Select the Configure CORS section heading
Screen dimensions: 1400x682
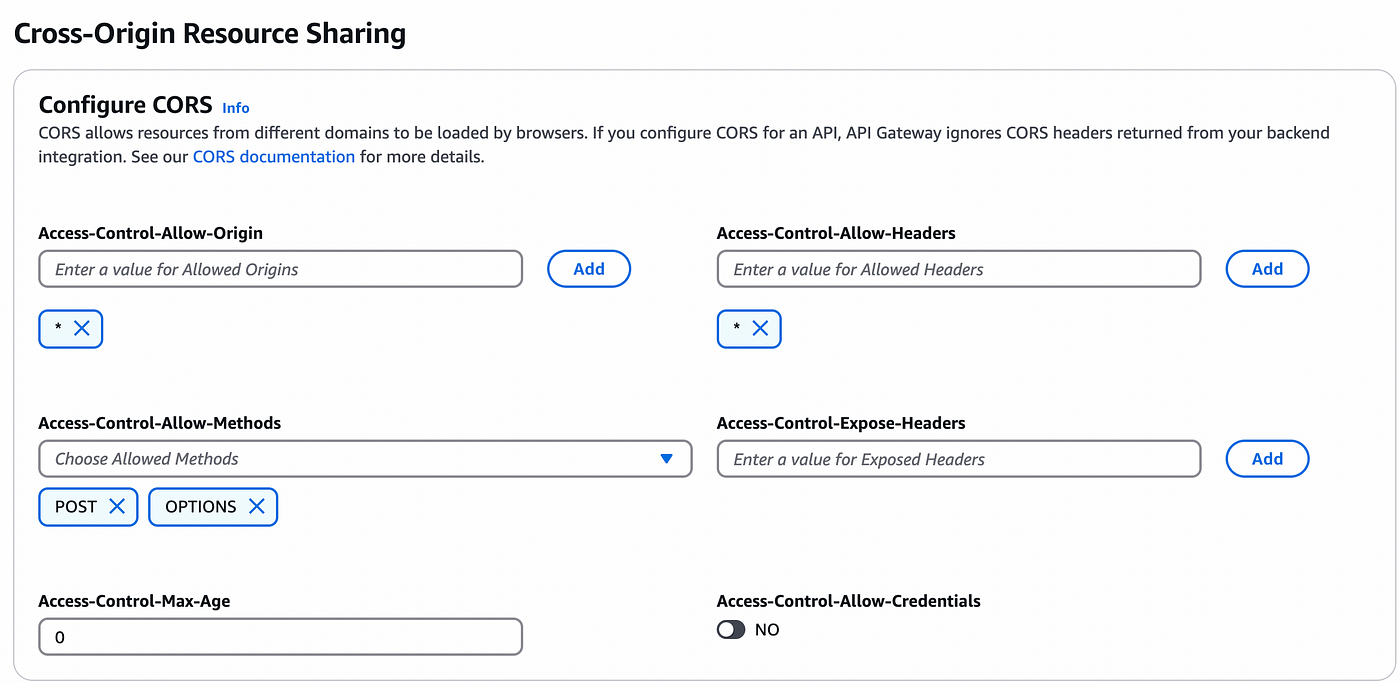124,104
